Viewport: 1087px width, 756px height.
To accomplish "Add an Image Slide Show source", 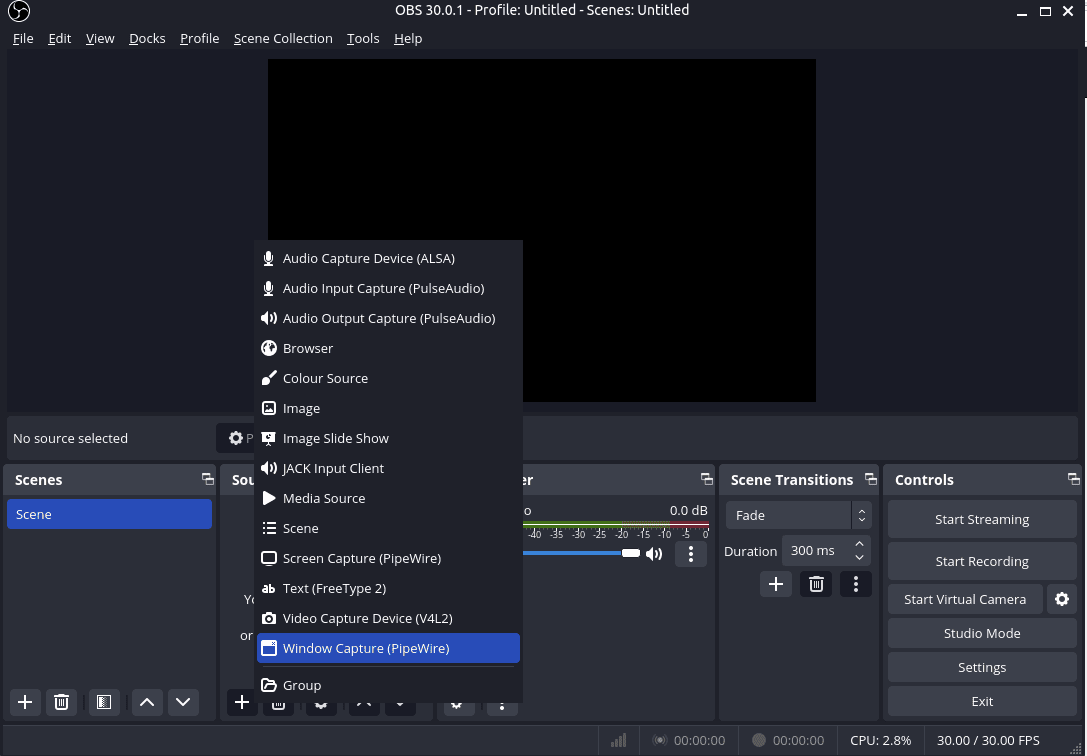I will 388,439.
